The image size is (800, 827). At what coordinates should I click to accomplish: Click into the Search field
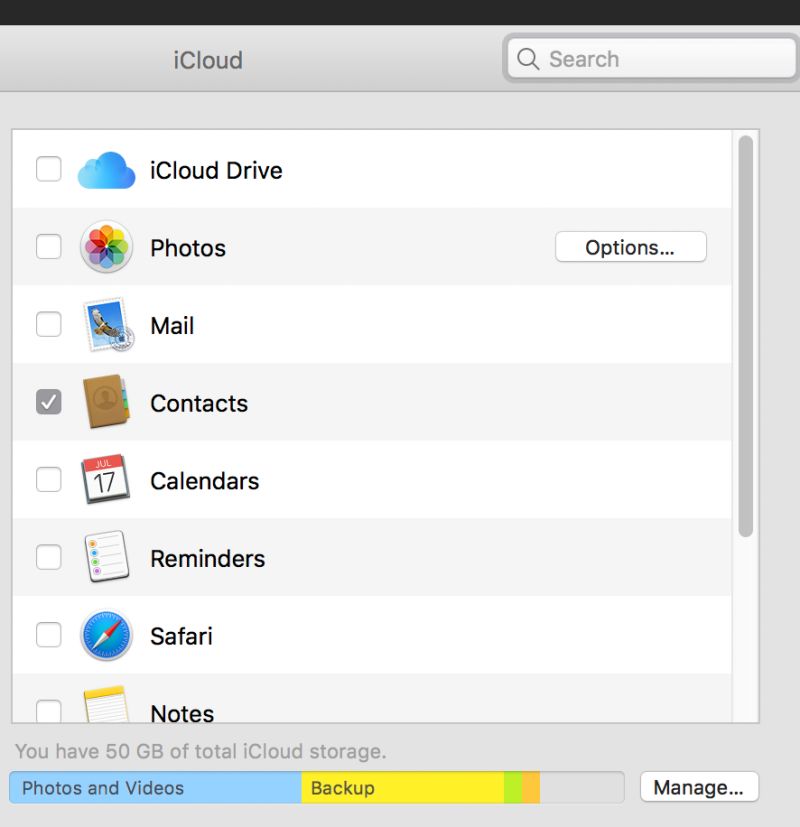pyautogui.click(x=651, y=59)
